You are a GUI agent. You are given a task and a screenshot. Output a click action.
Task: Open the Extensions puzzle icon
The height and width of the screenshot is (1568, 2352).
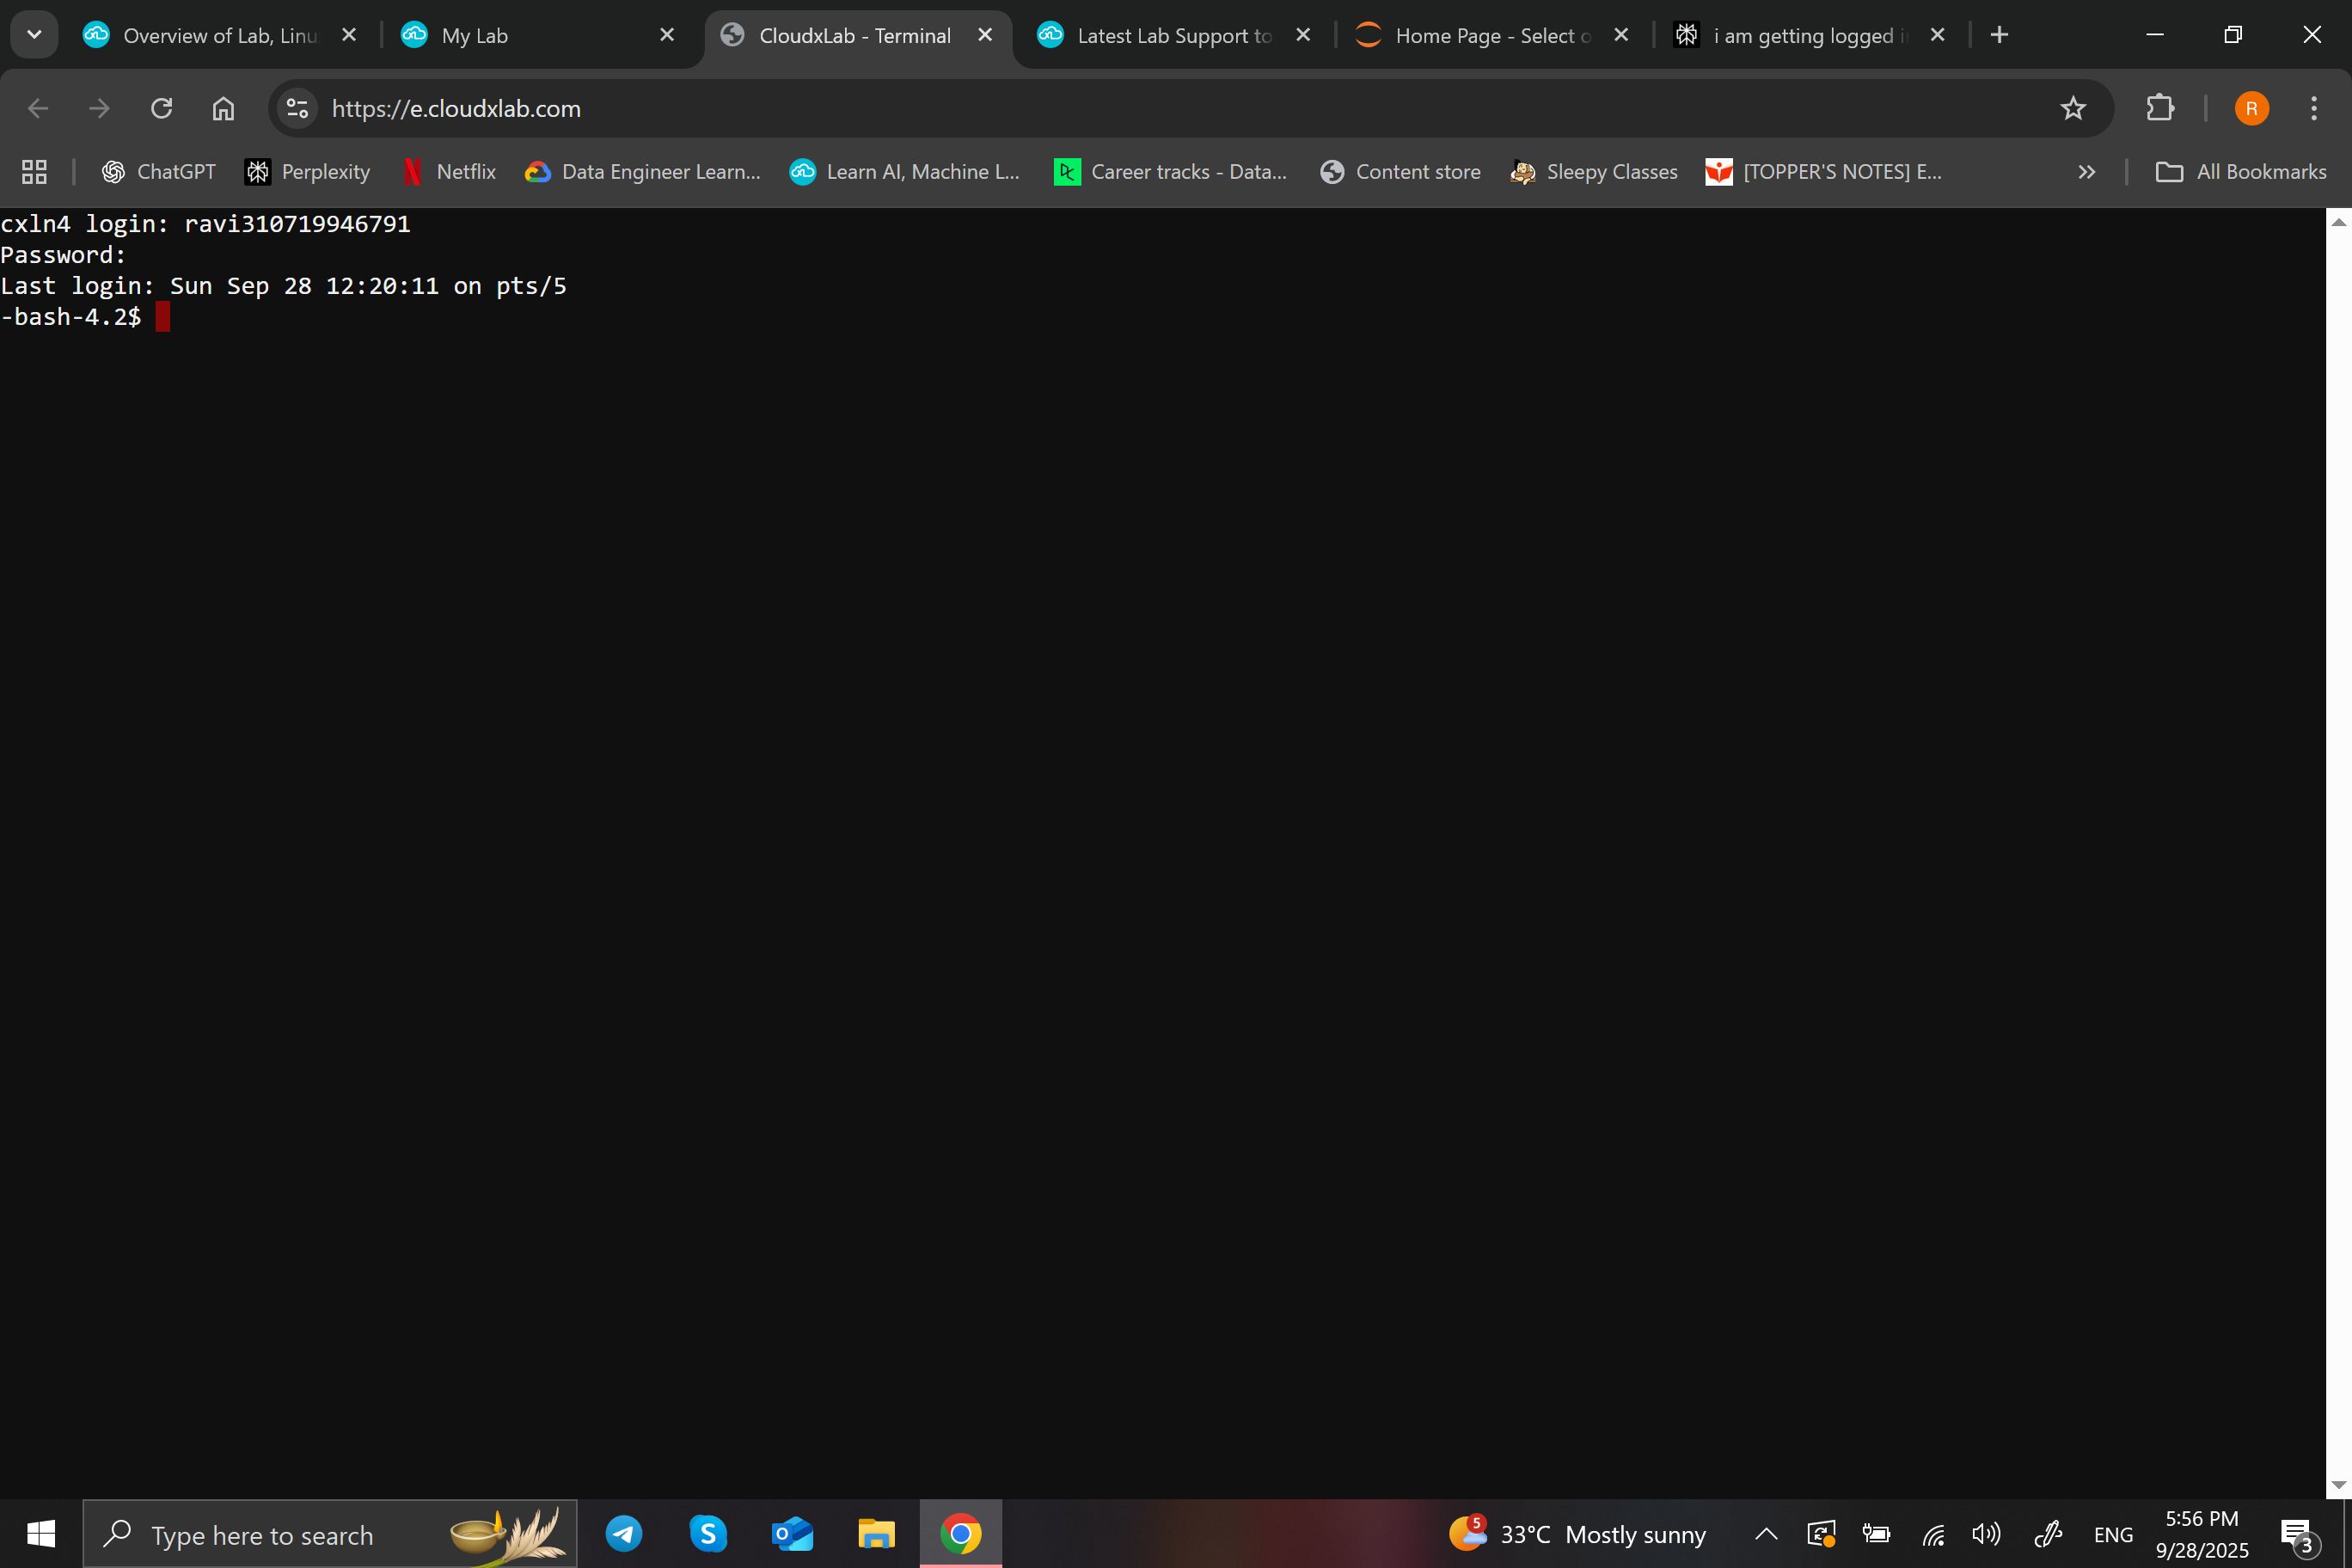(x=2159, y=108)
